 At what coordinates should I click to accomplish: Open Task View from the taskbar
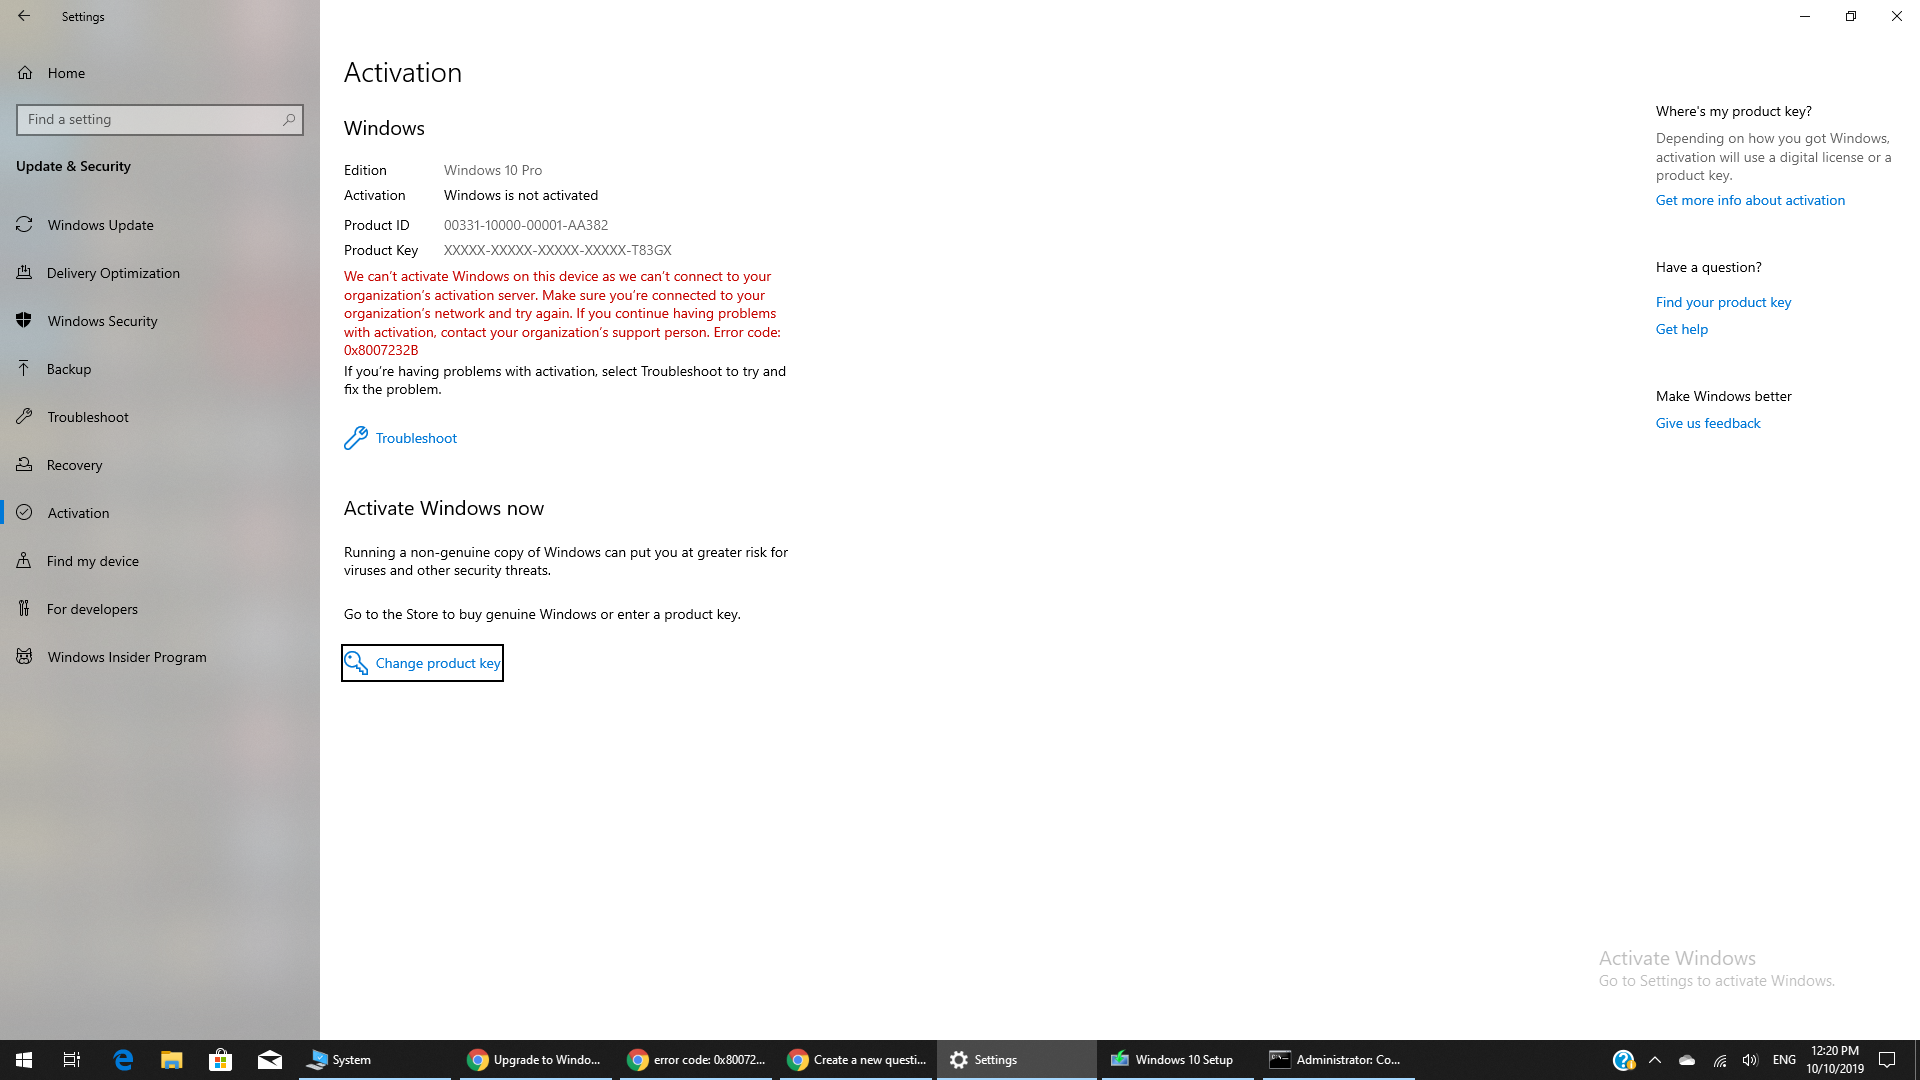coord(72,1060)
